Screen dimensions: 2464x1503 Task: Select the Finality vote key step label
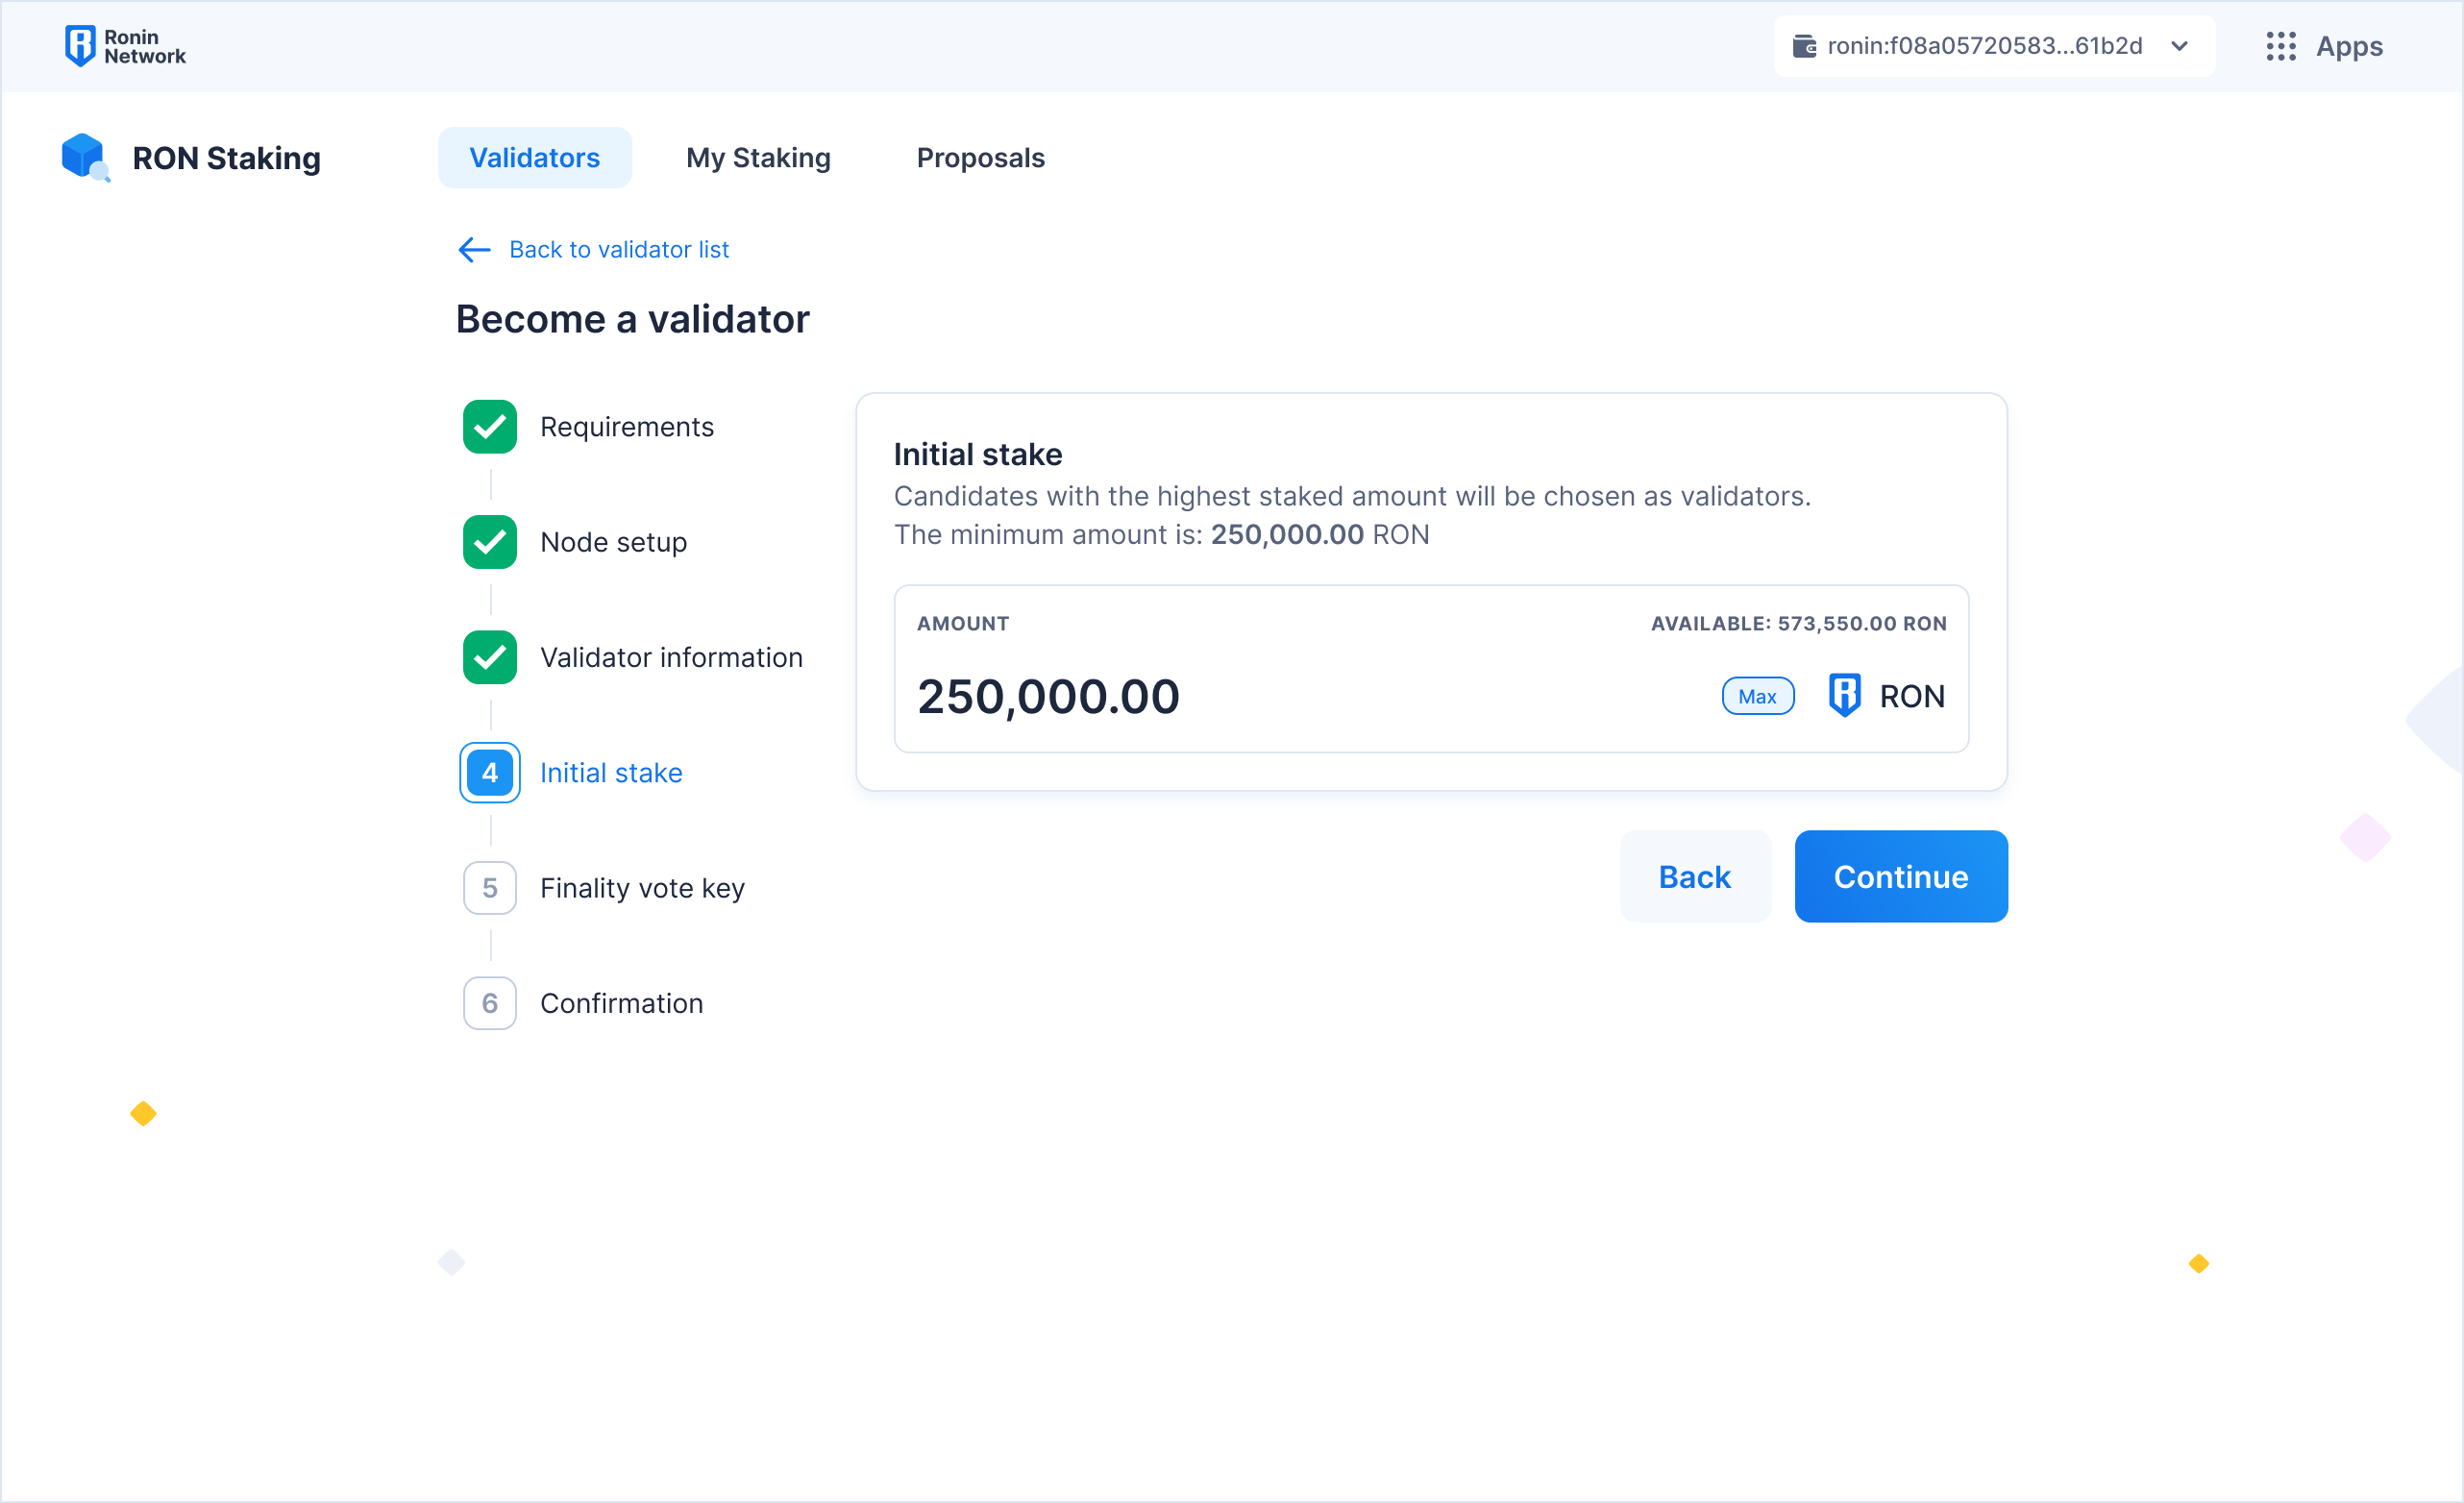pyautogui.click(x=643, y=888)
